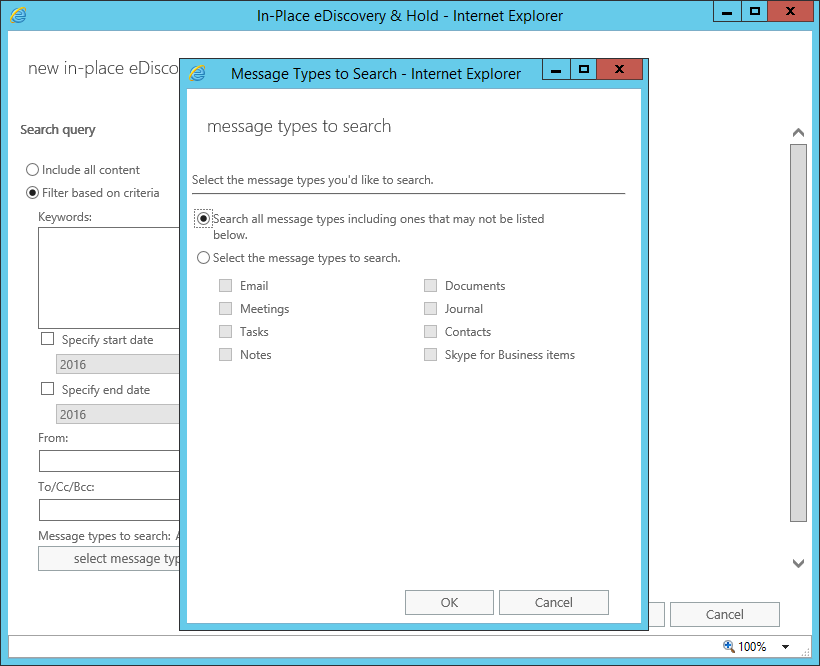
Task: Click the 100% zoom level text
Action: coord(752,647)
